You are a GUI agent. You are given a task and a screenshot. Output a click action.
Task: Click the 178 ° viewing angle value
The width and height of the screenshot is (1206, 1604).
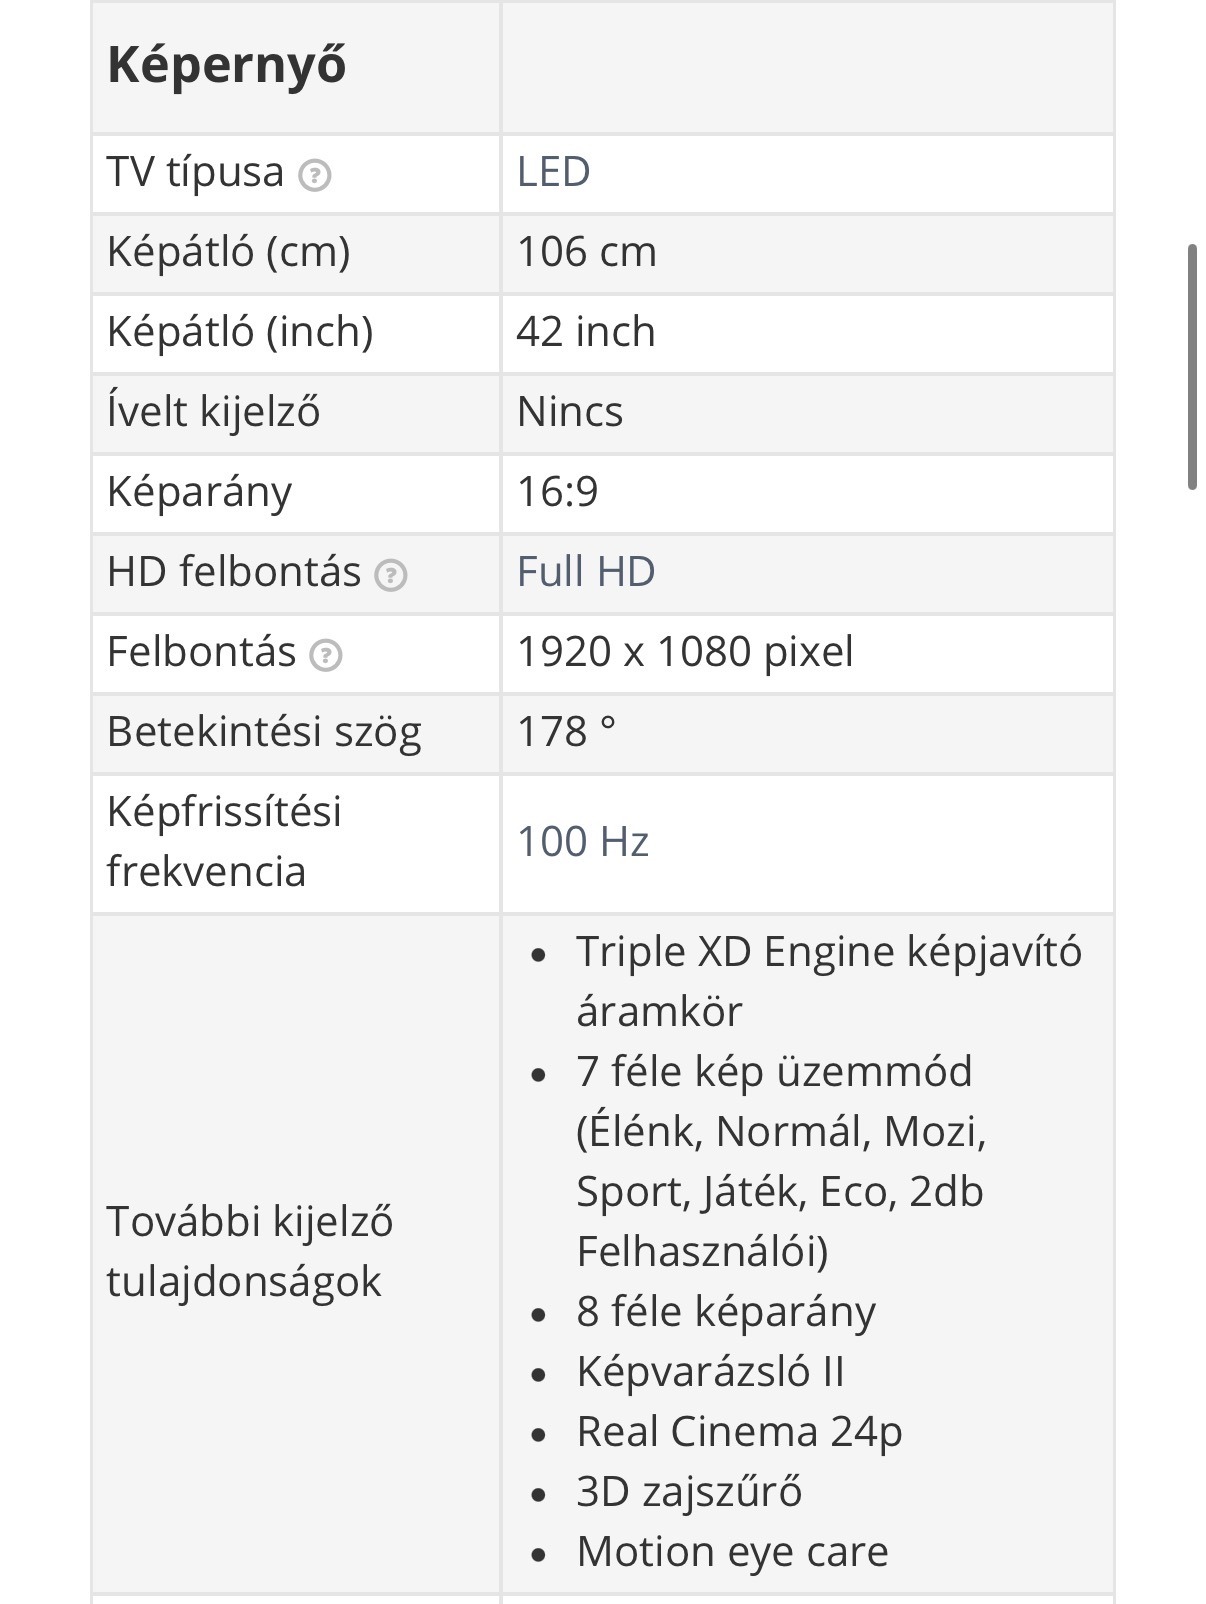point(566,732)
